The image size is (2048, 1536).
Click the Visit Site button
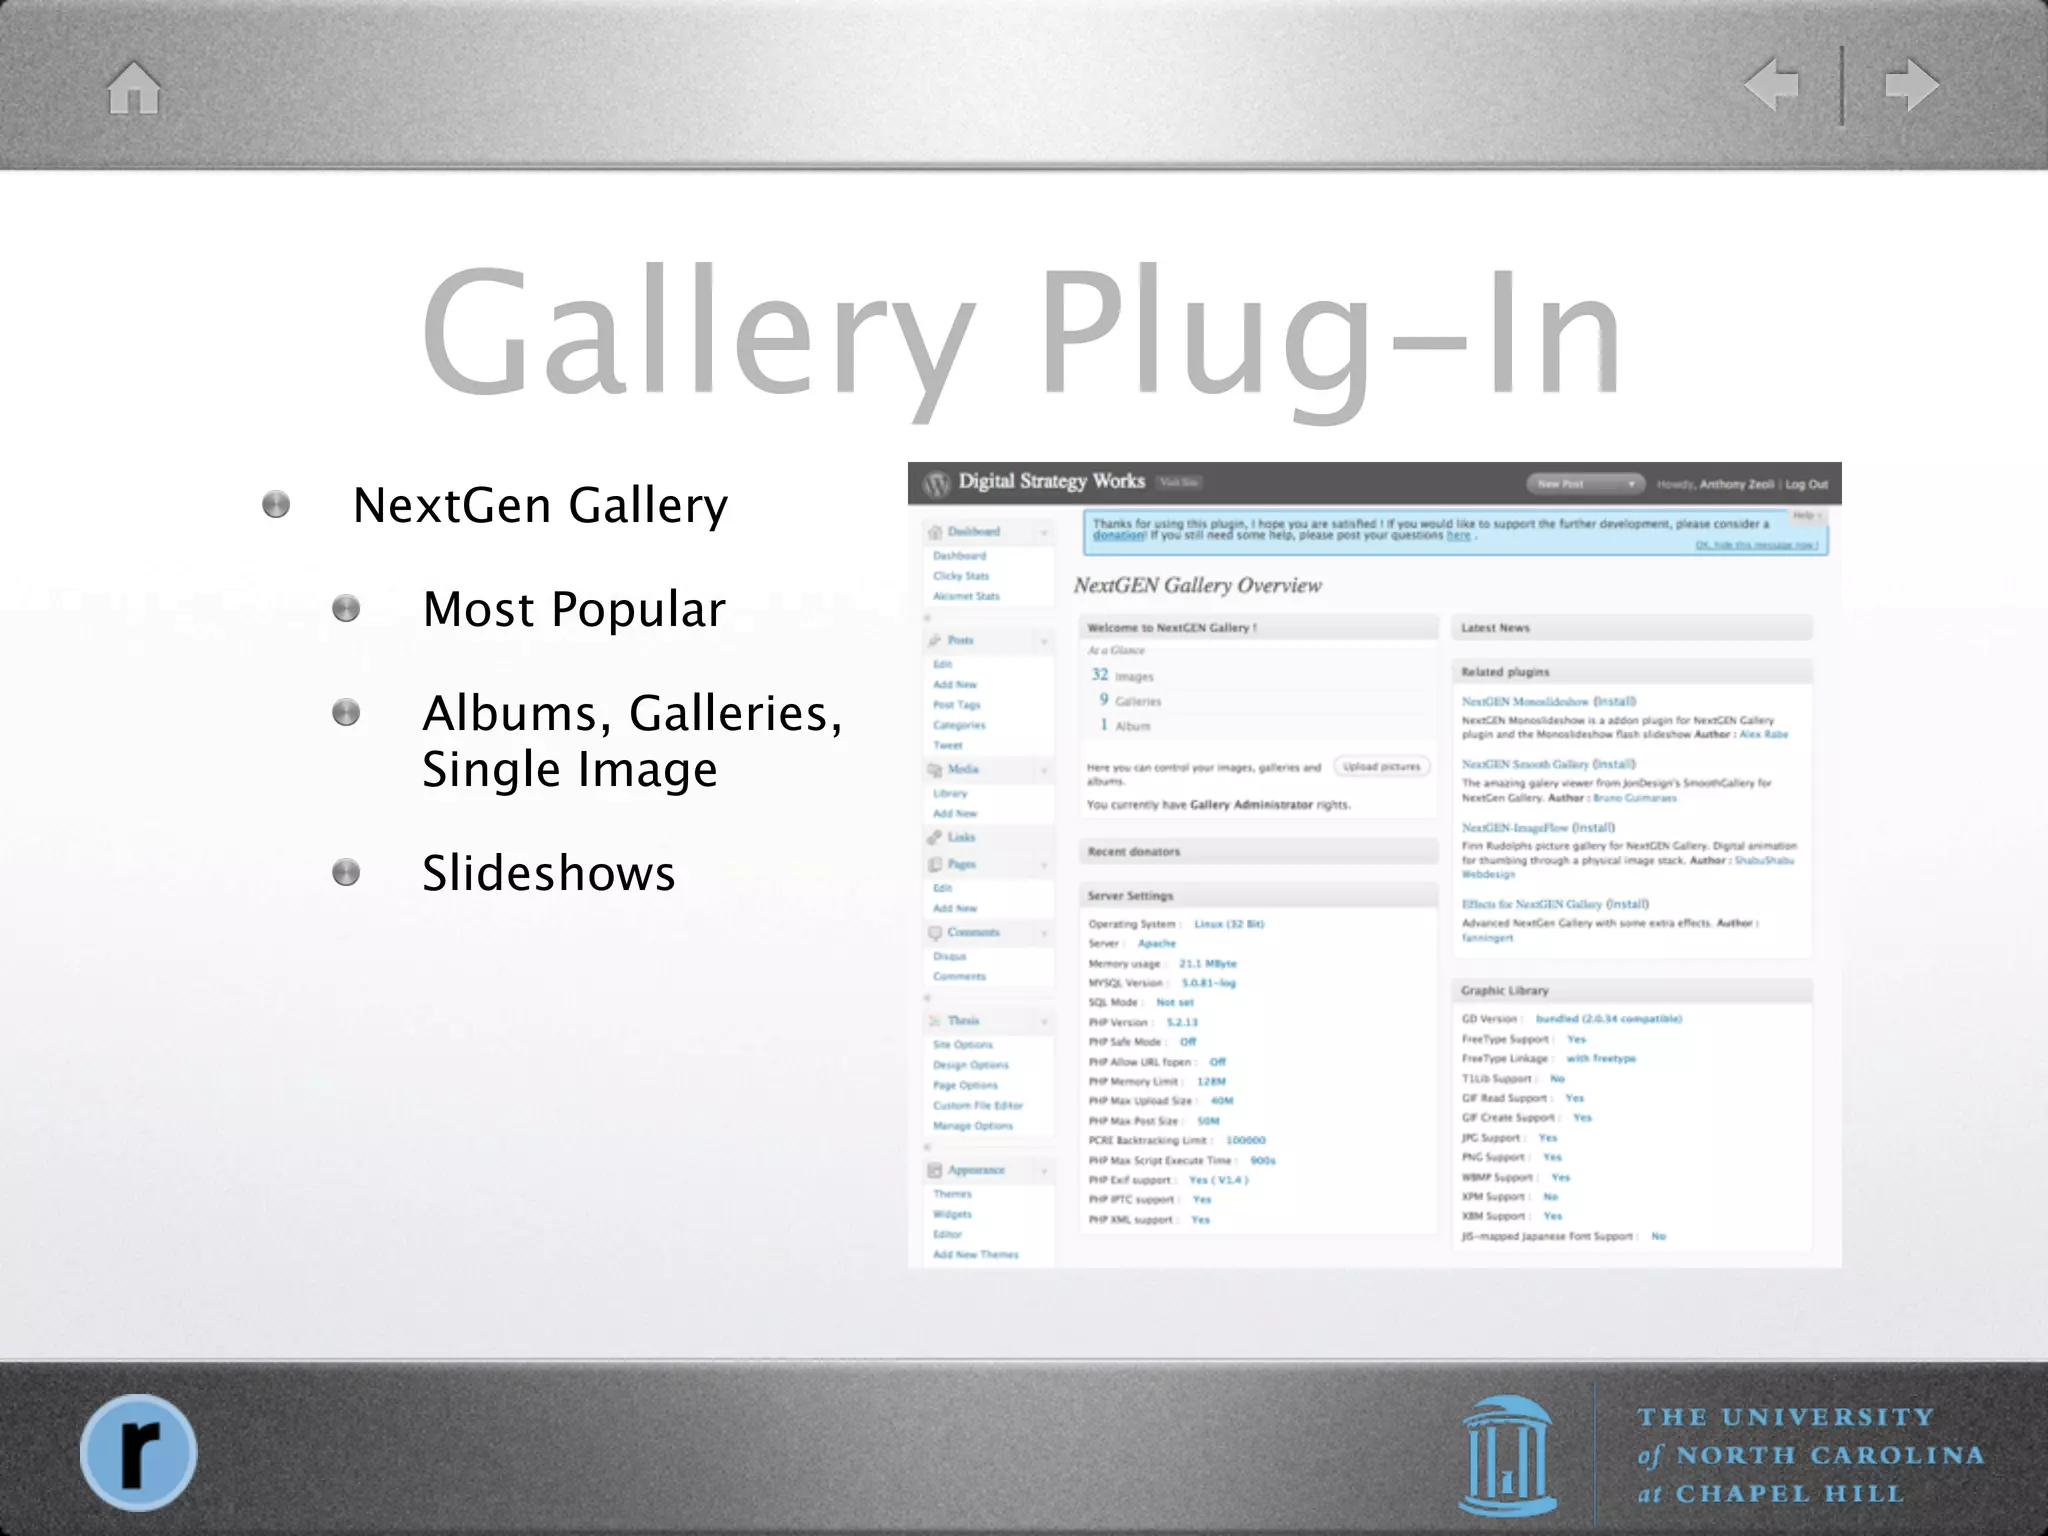pyautogui.click(x=1179, y=483)
